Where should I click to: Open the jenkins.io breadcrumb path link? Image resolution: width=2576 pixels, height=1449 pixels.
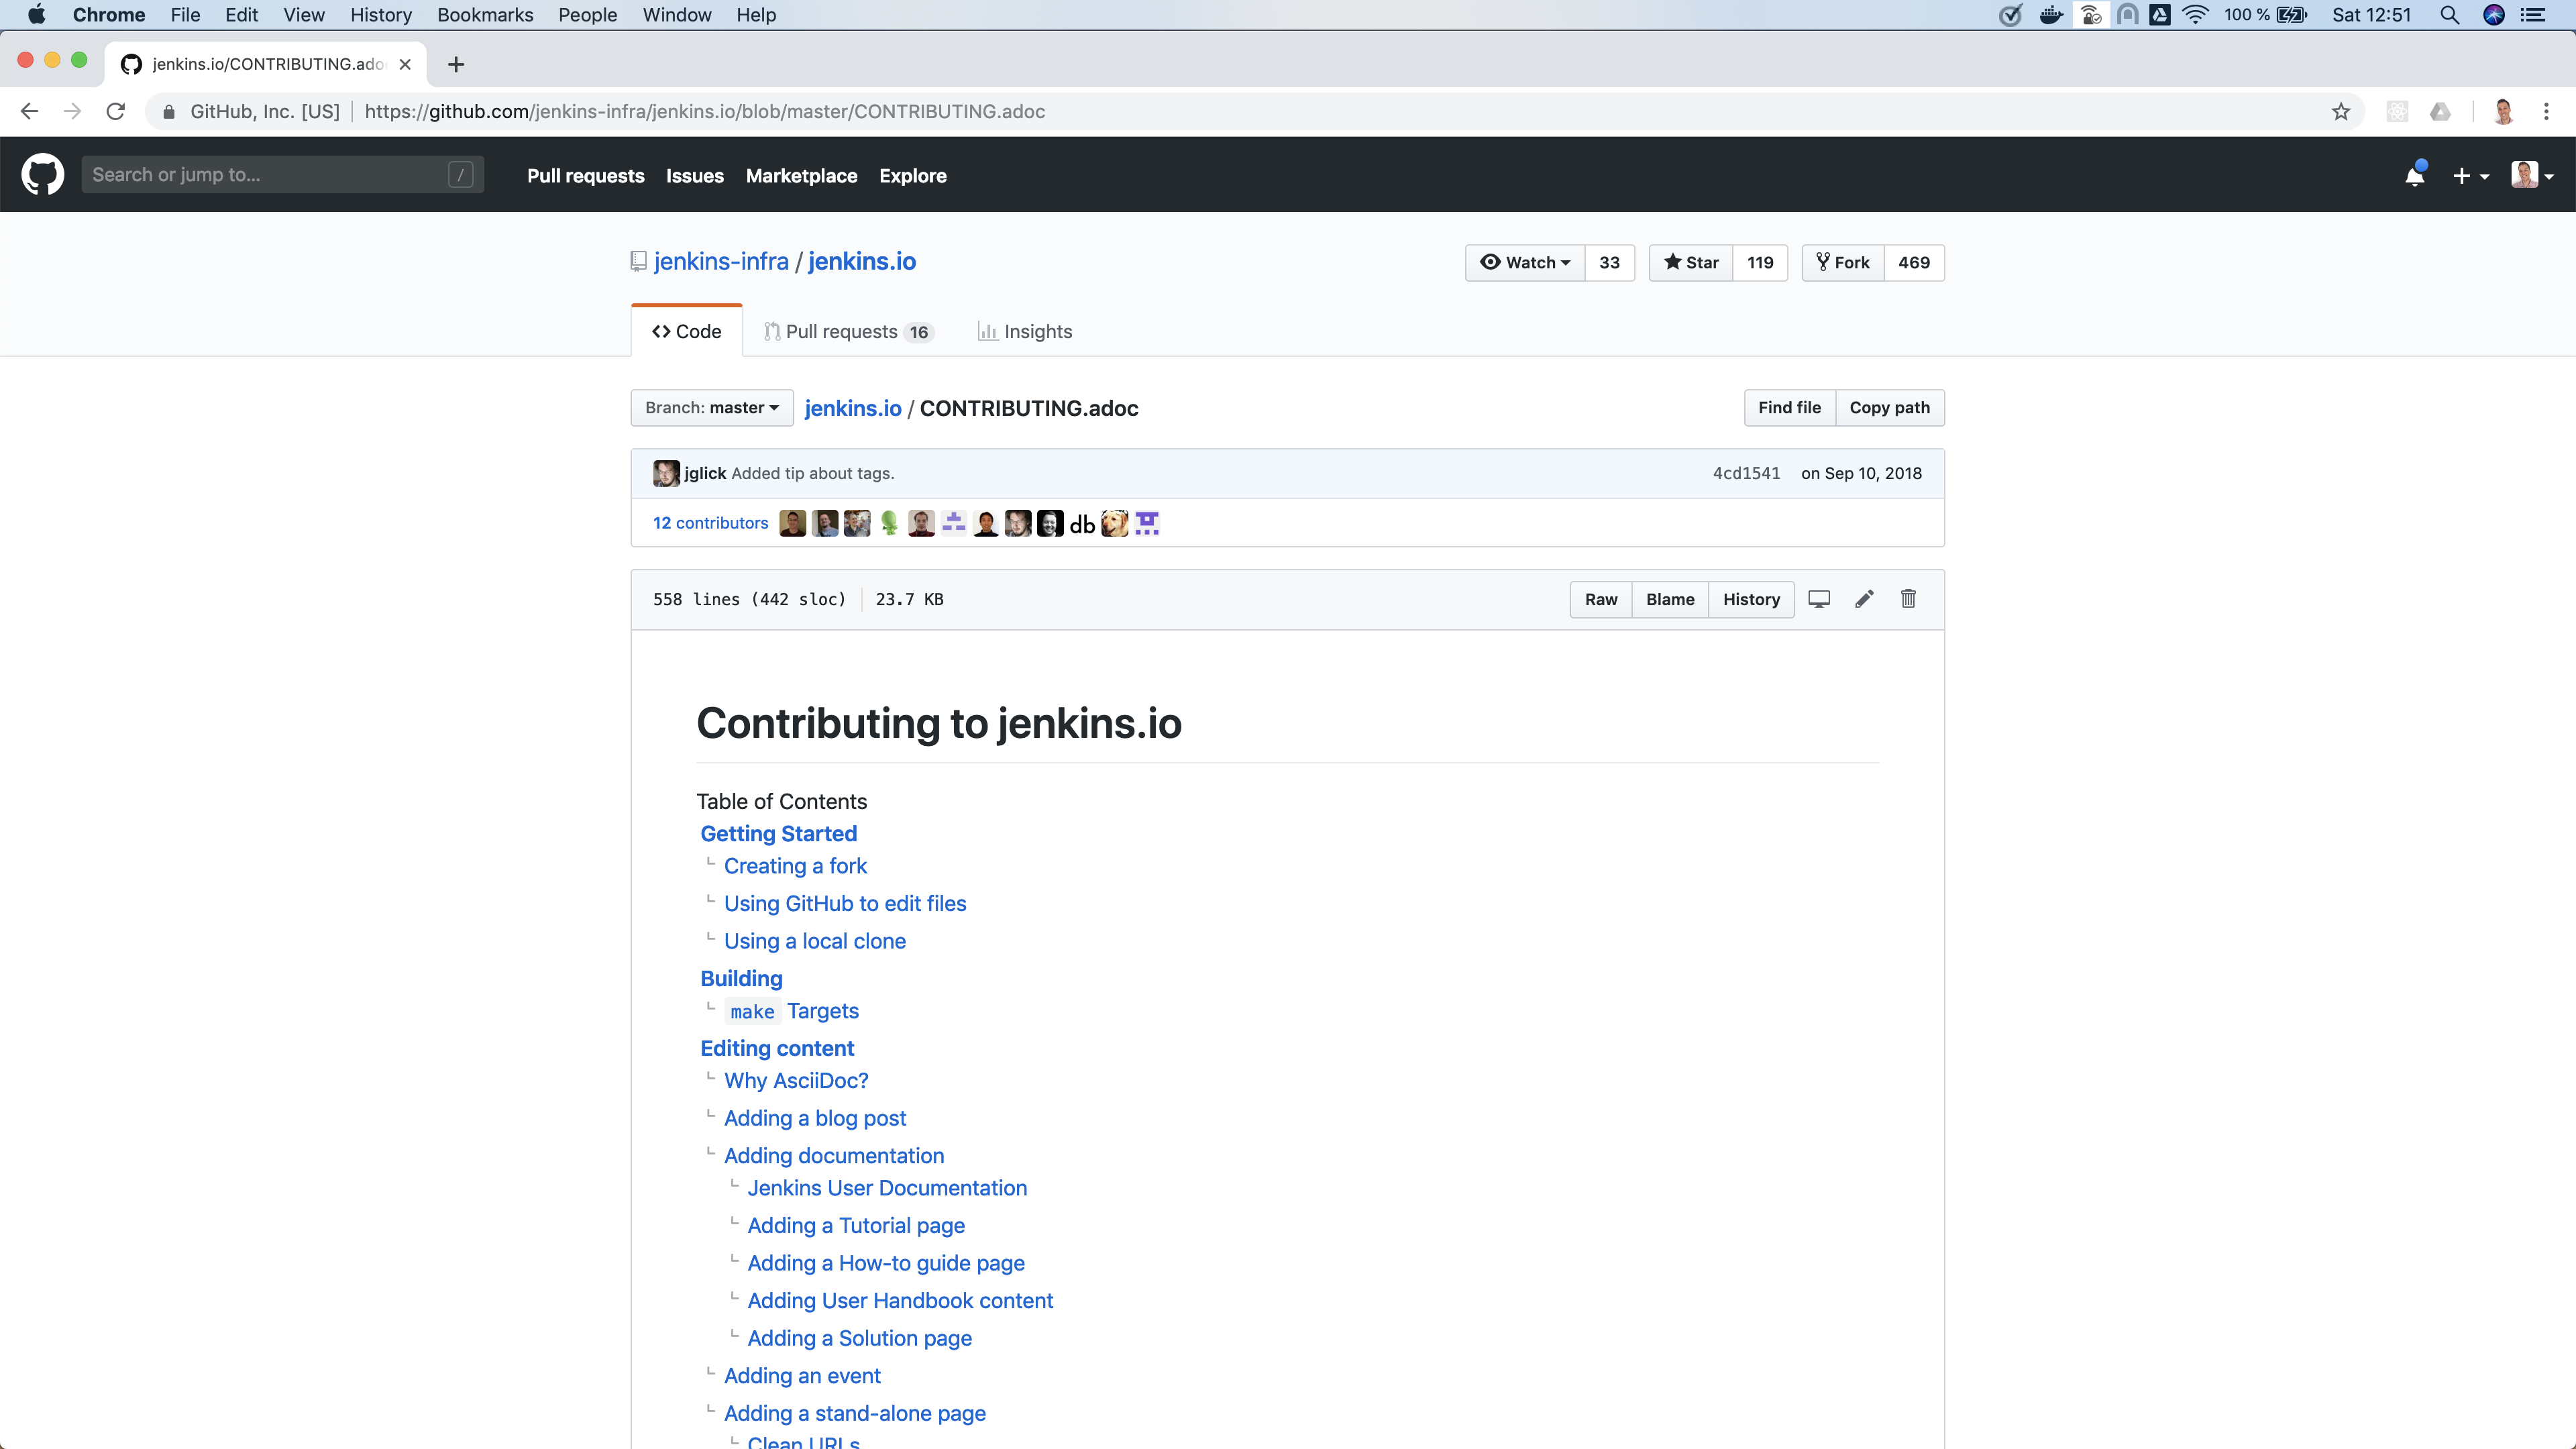point(853,409)
